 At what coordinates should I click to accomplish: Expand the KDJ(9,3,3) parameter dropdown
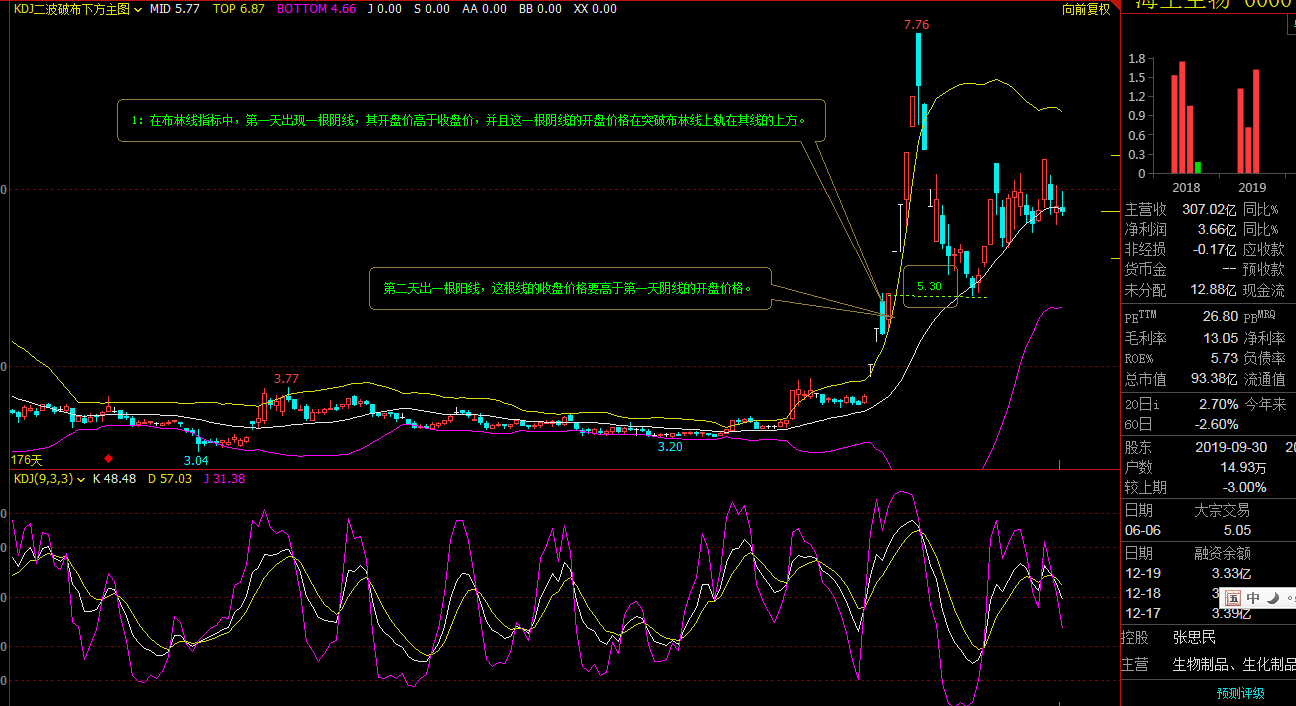point(81,479)
